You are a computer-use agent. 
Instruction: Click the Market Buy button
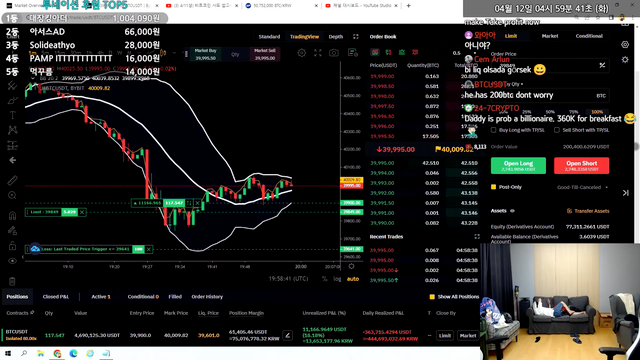[x=205, y=54]
